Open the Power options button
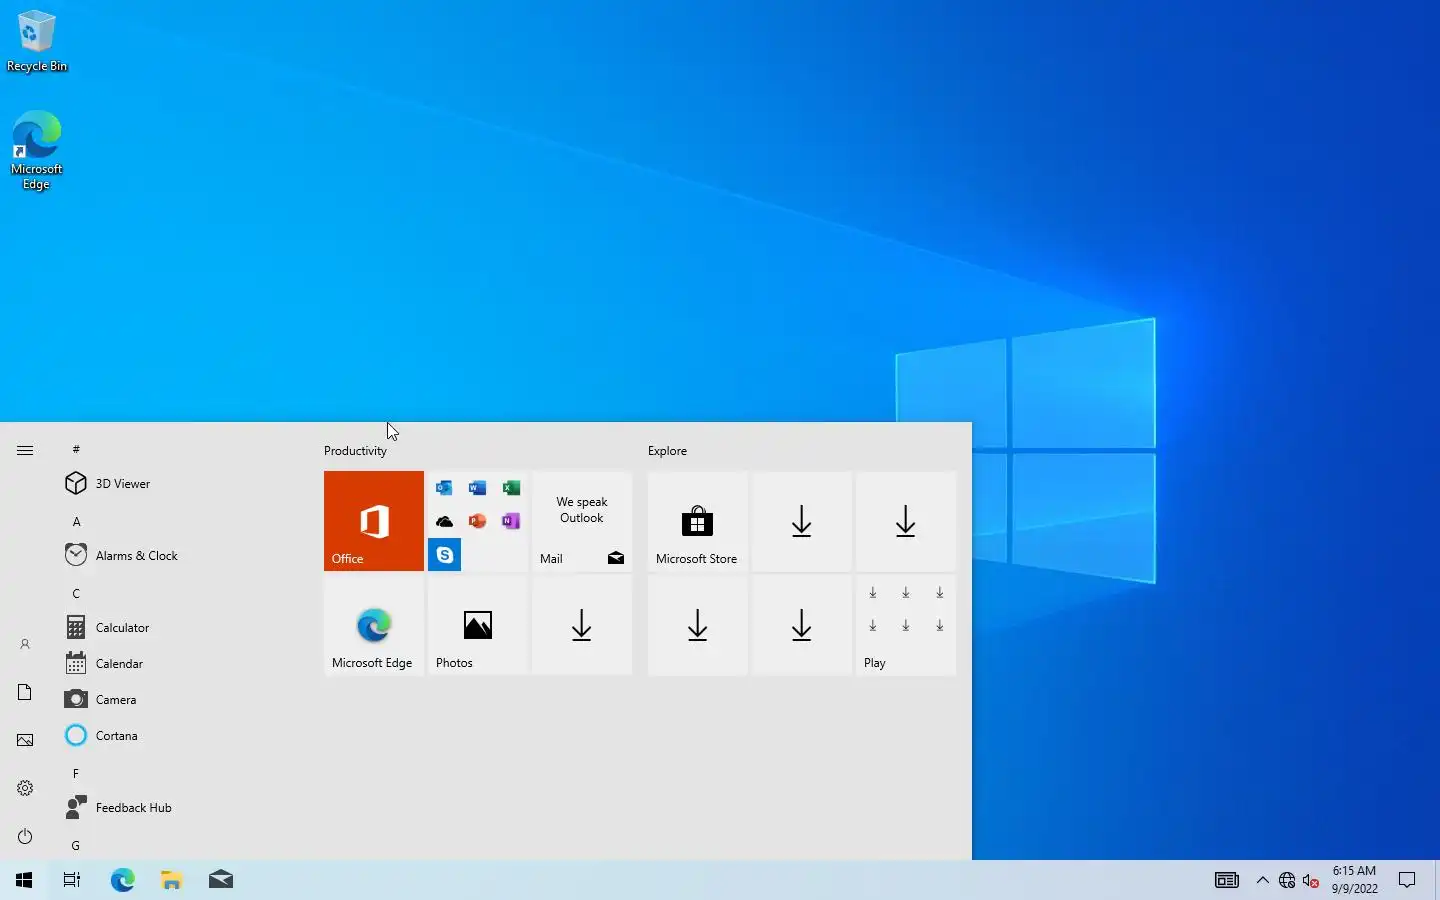The width and height of the screenshot is (1440, 900). point(25,837)
